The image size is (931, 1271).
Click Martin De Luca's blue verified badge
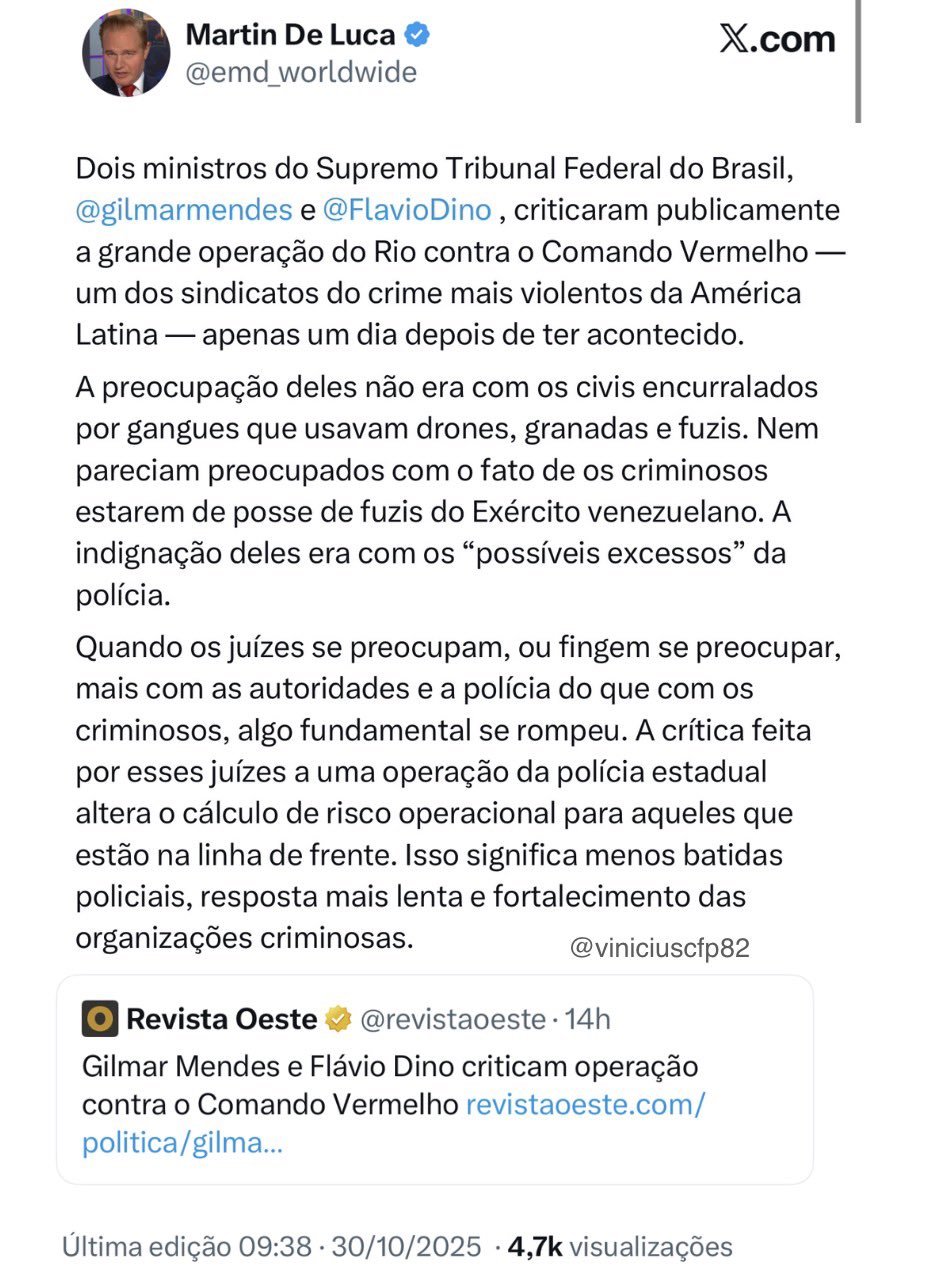tap(417, 35)
